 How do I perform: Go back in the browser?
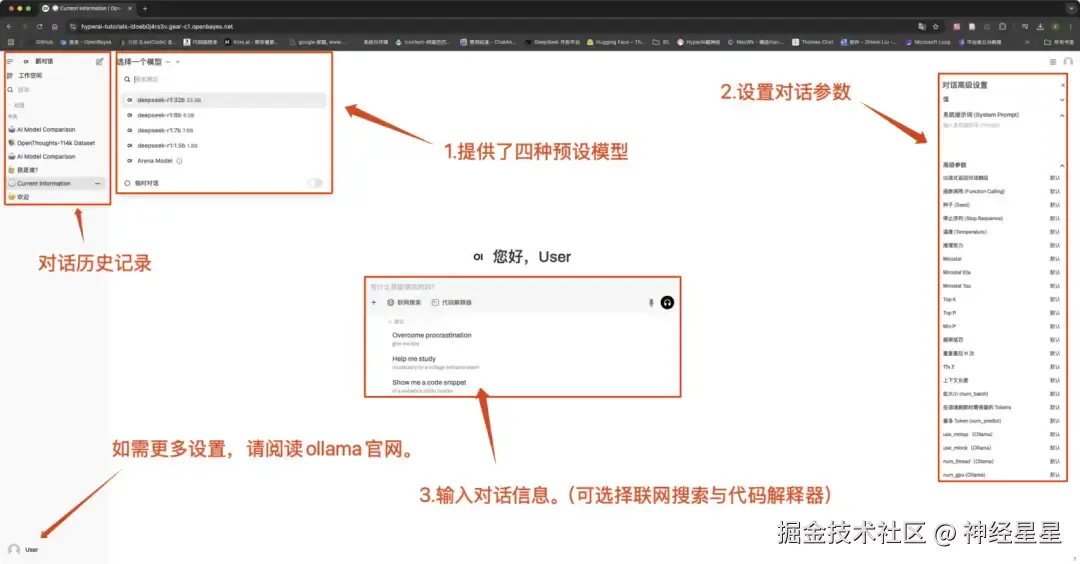click(9, 26)
